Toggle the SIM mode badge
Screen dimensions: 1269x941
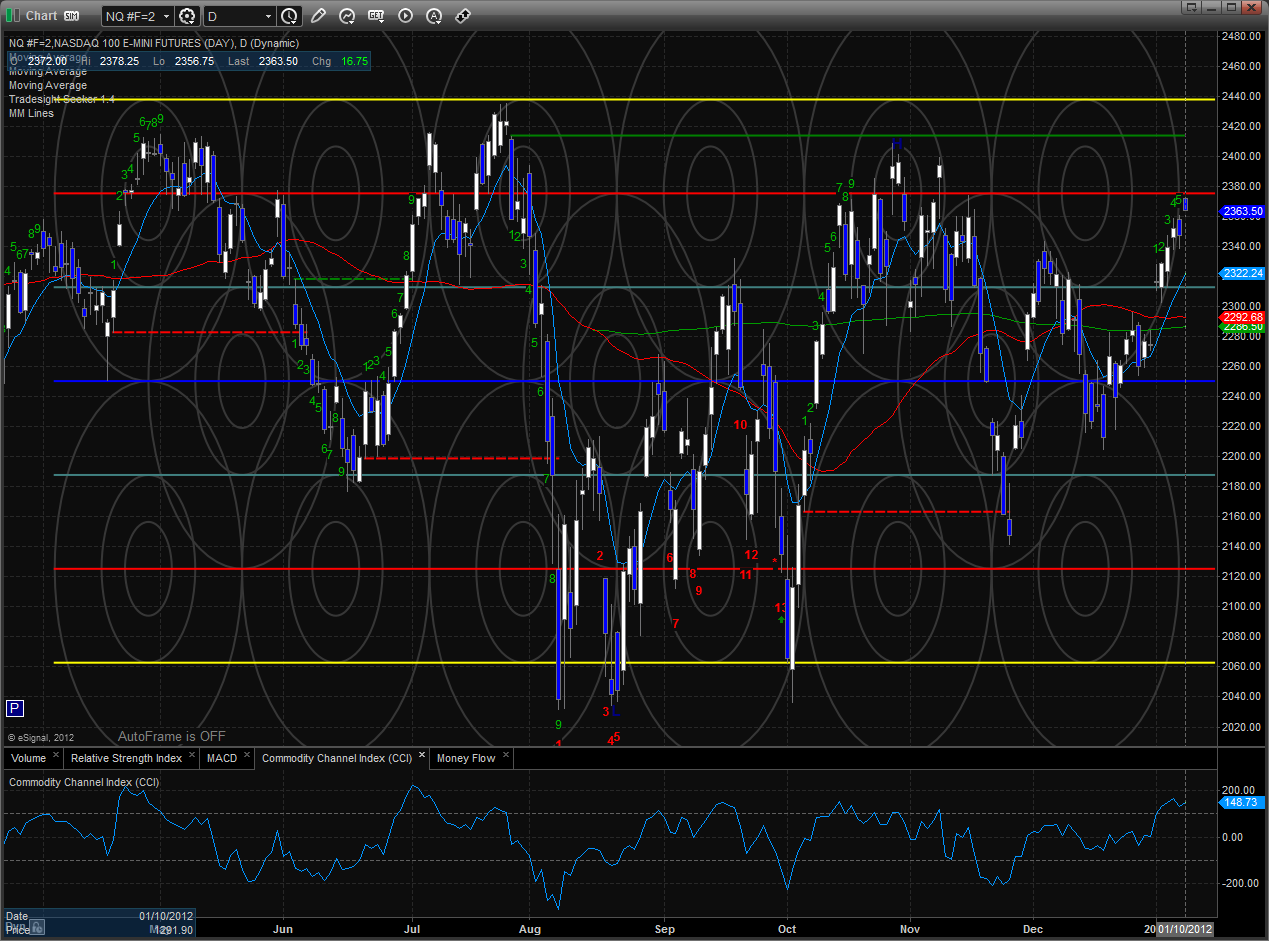72,16
